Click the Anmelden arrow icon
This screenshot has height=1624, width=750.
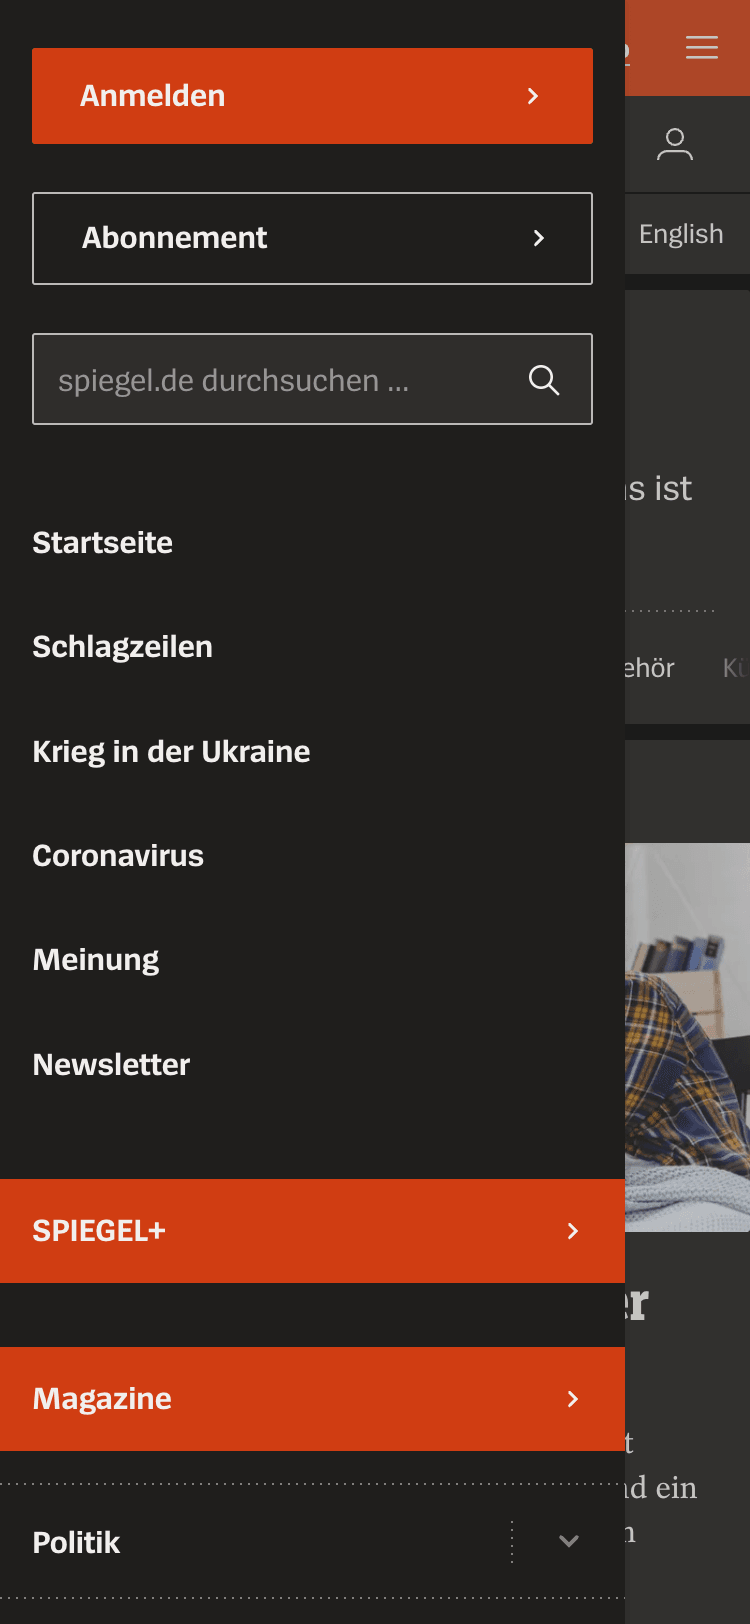533,96
